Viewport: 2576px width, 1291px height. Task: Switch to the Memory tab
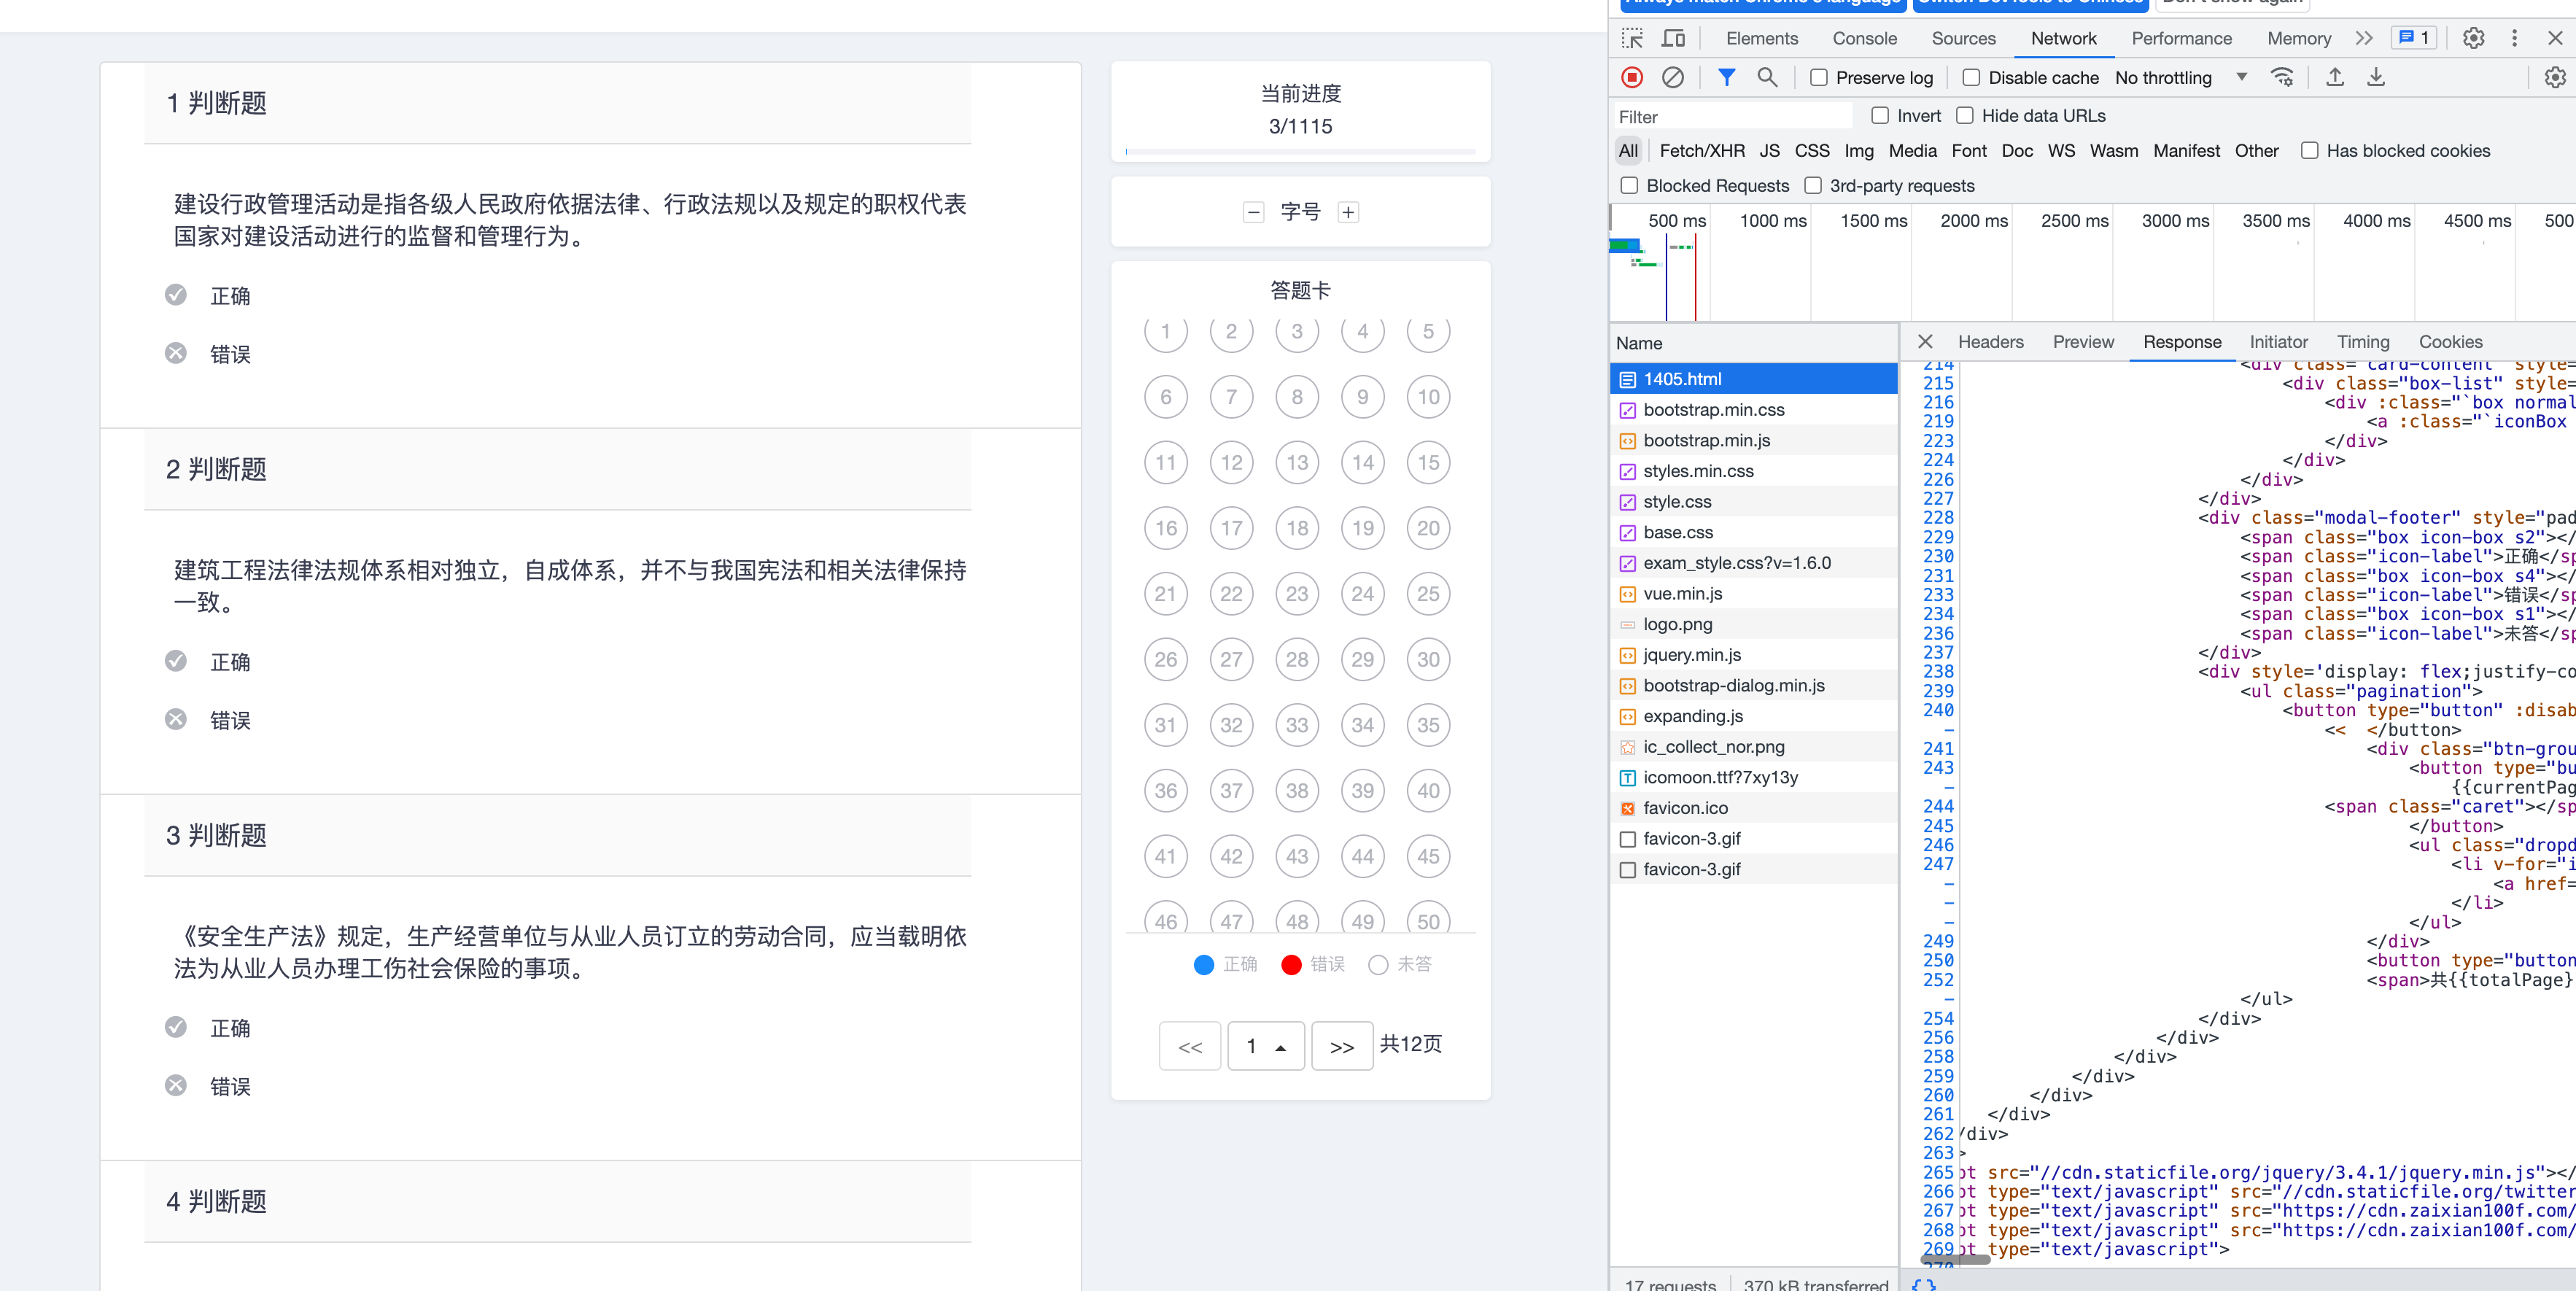(x=2298, y=38)
